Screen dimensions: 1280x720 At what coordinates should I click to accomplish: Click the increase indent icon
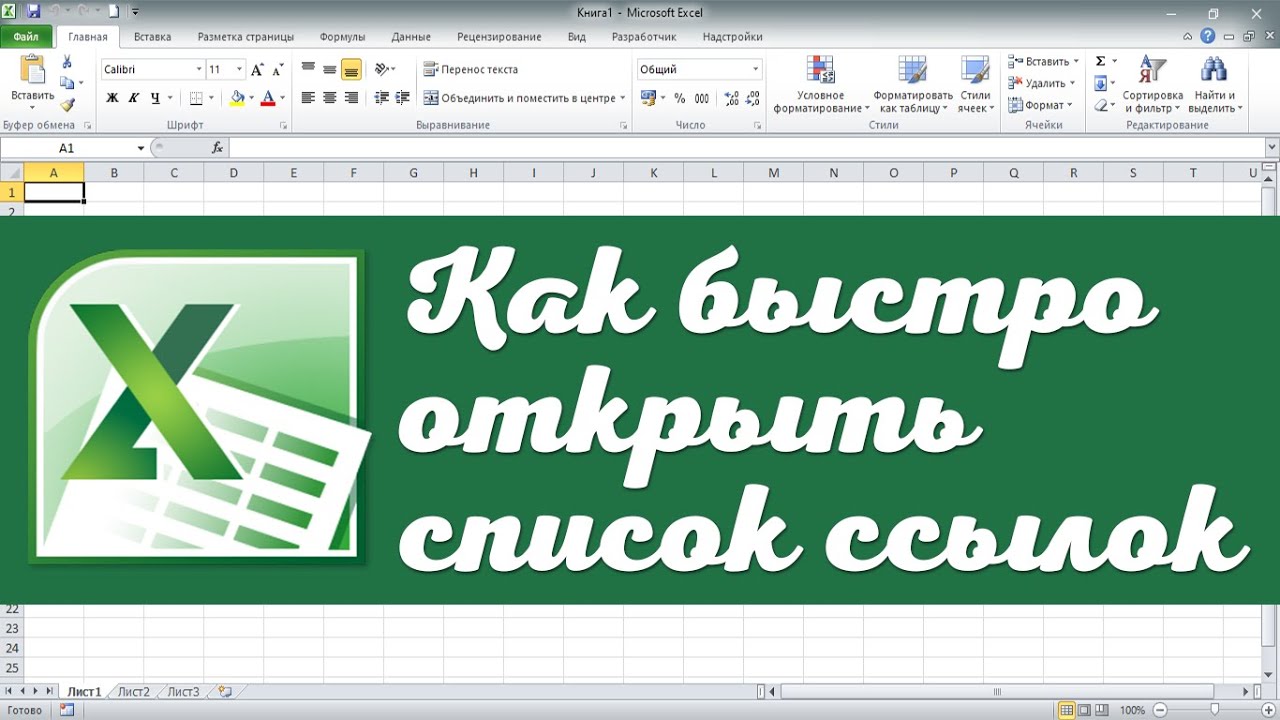click(x=402, y=98)
